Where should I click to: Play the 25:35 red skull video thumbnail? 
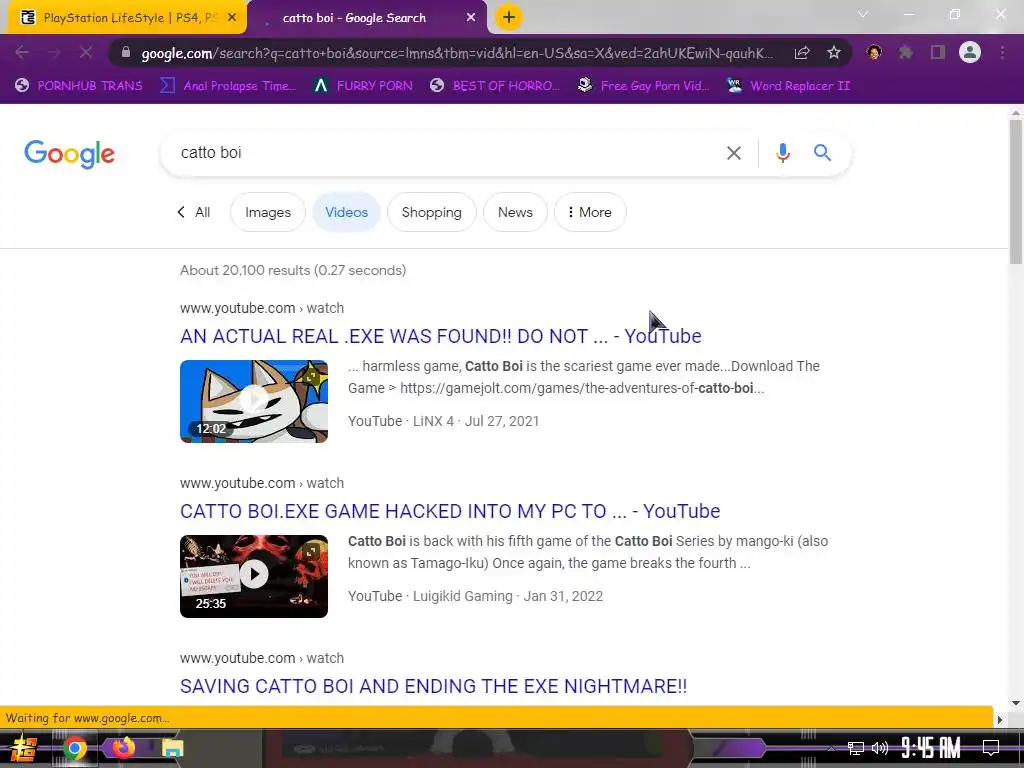(254, 576)
